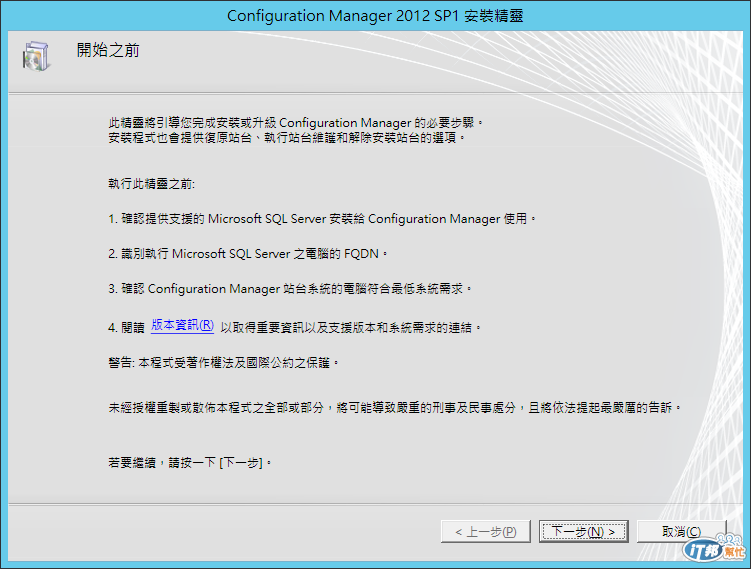The height and width of the screenshot is (569, 751).
Task: Click the 開始之前 page heading
Action: click(x=108, y=50)
